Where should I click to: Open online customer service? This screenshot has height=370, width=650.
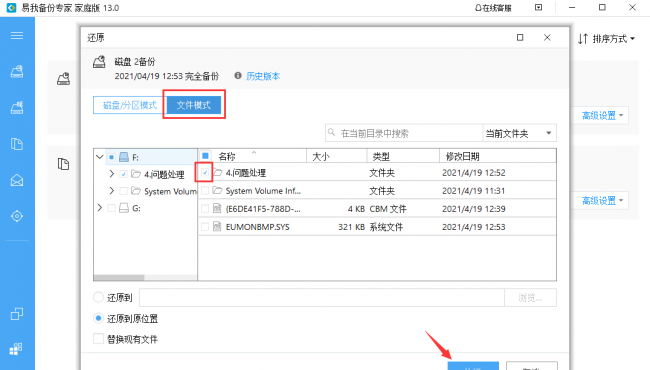coord(493,8)
